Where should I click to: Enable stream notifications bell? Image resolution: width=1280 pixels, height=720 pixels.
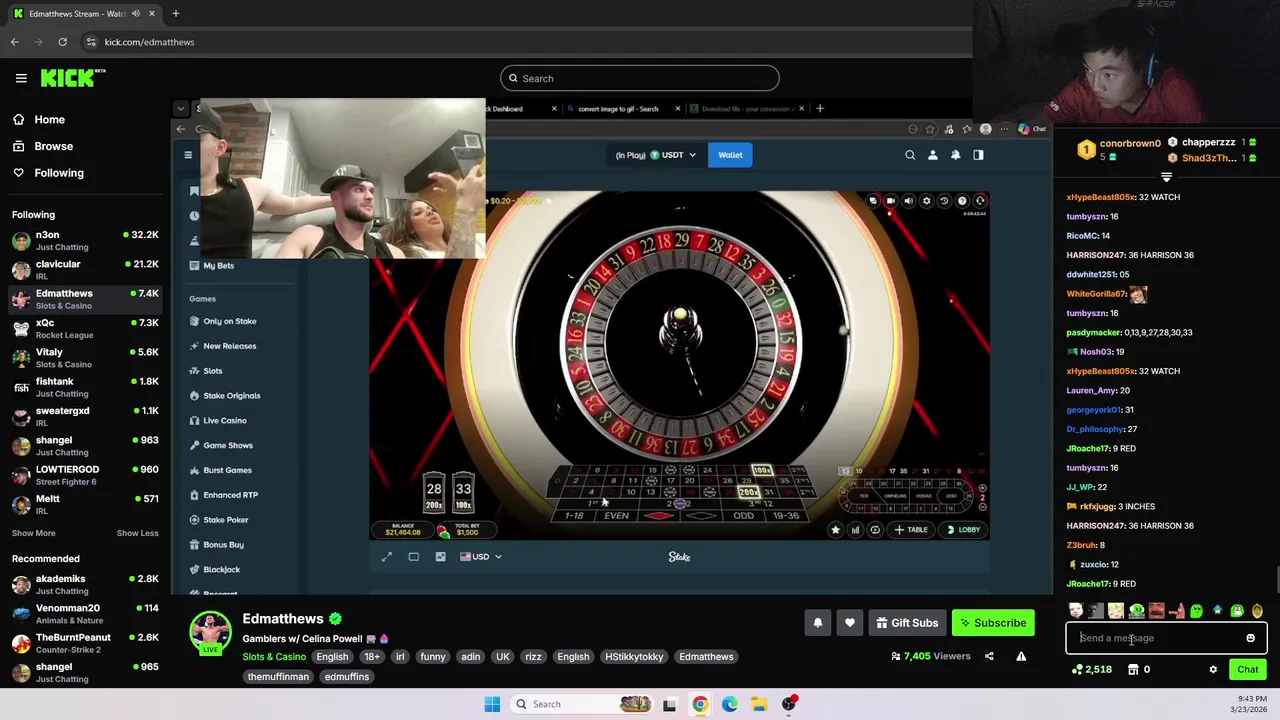click(817, 623)
